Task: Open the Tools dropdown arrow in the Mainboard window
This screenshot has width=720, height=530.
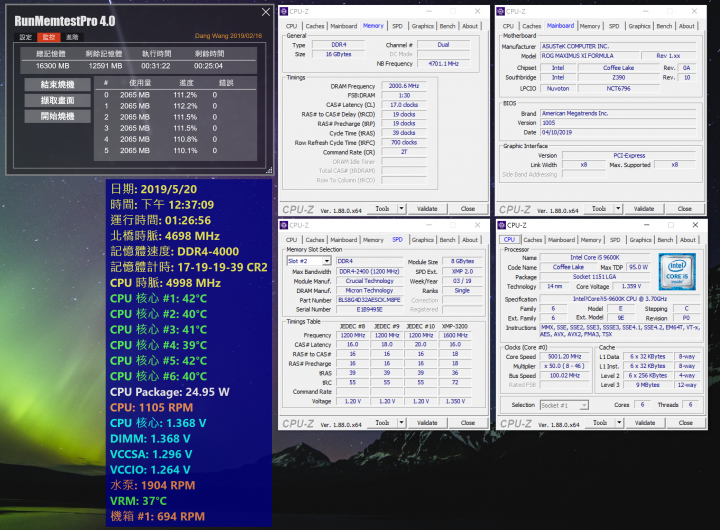Action: coord(618,209)
